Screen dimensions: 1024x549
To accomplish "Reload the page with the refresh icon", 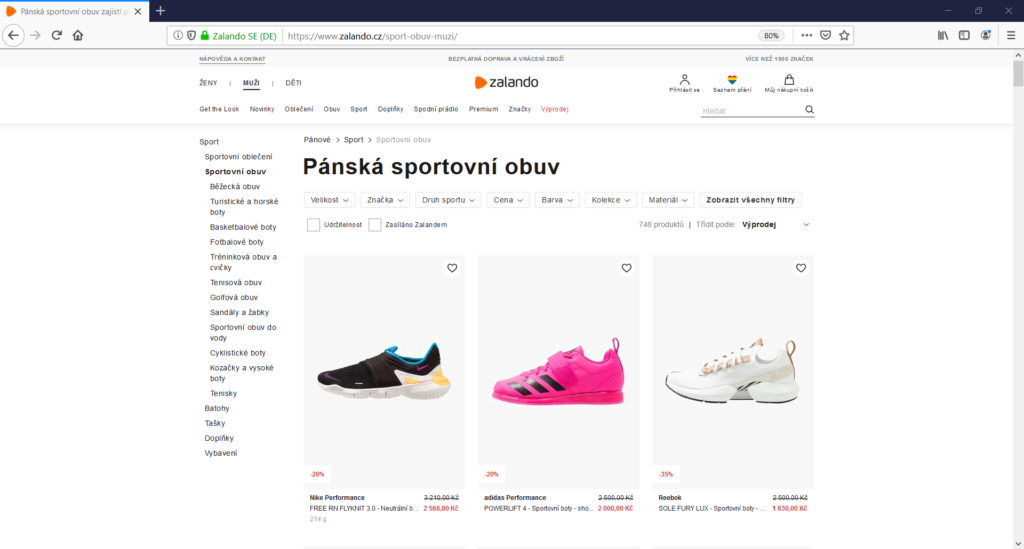I will click(x=57, y=35).
